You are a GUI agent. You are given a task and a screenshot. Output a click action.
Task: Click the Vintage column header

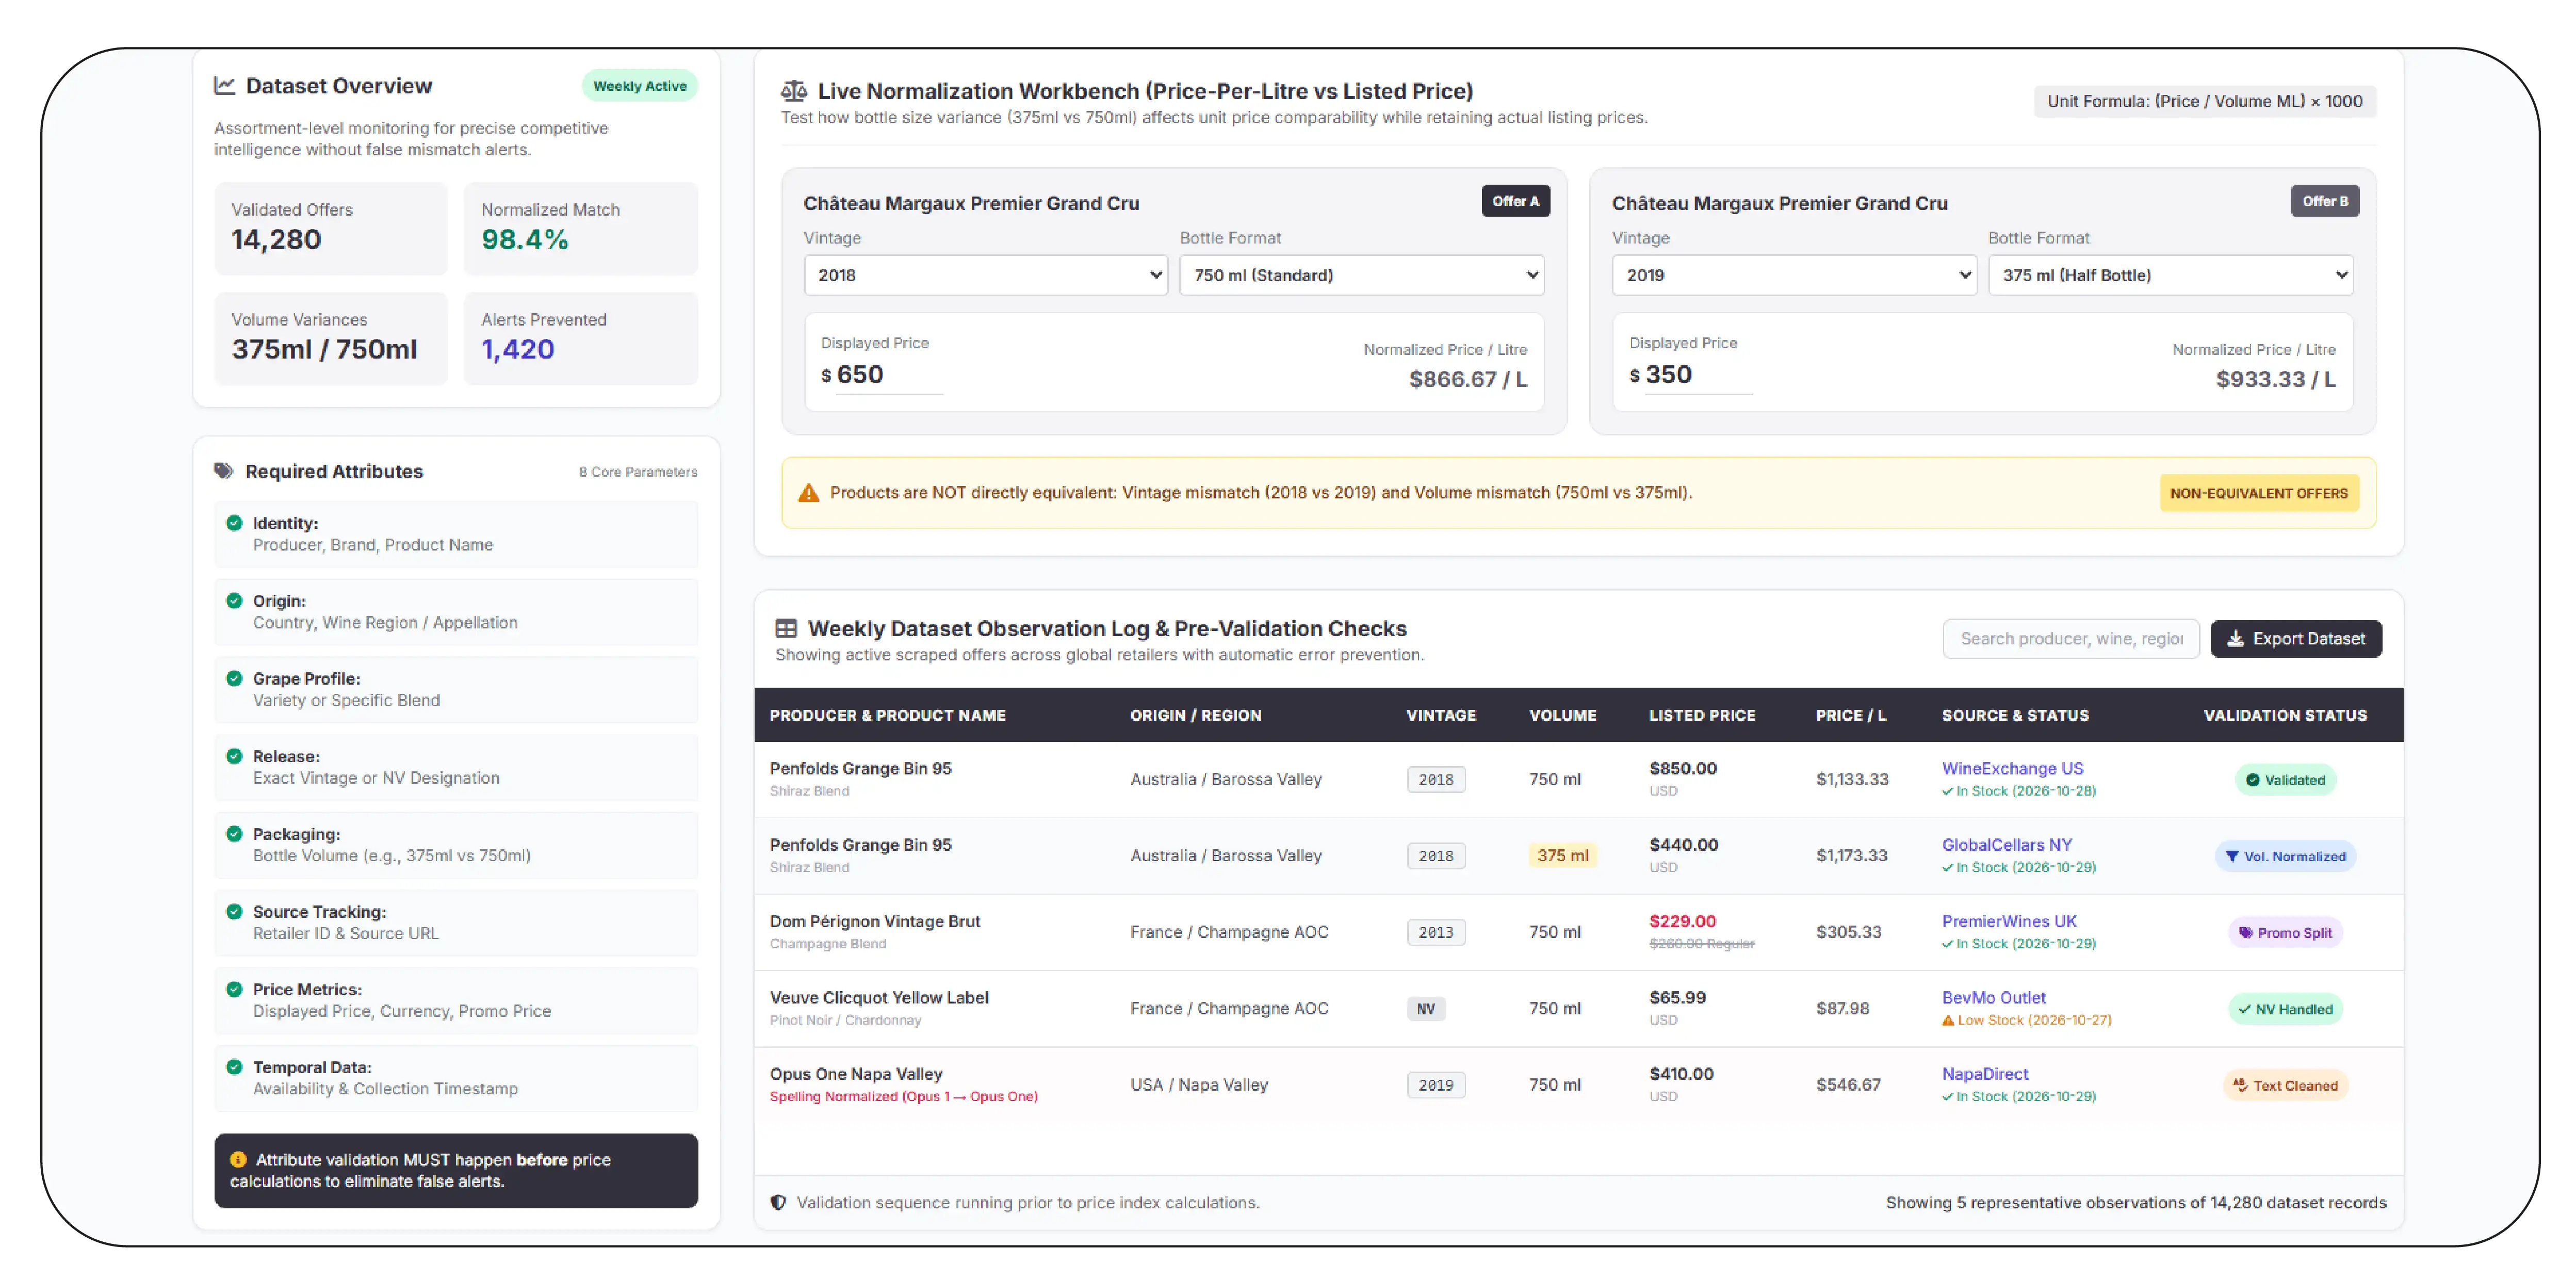tap(1440, 716)
